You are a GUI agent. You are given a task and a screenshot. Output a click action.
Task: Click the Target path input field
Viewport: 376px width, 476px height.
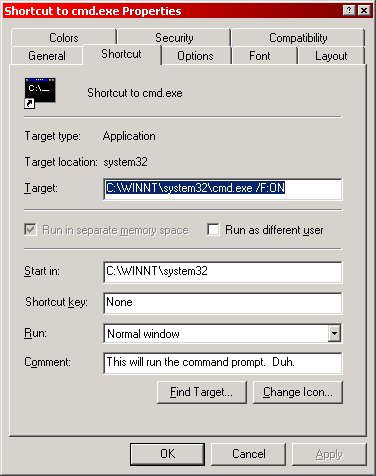pyautogui.click(x=223, y=189)
